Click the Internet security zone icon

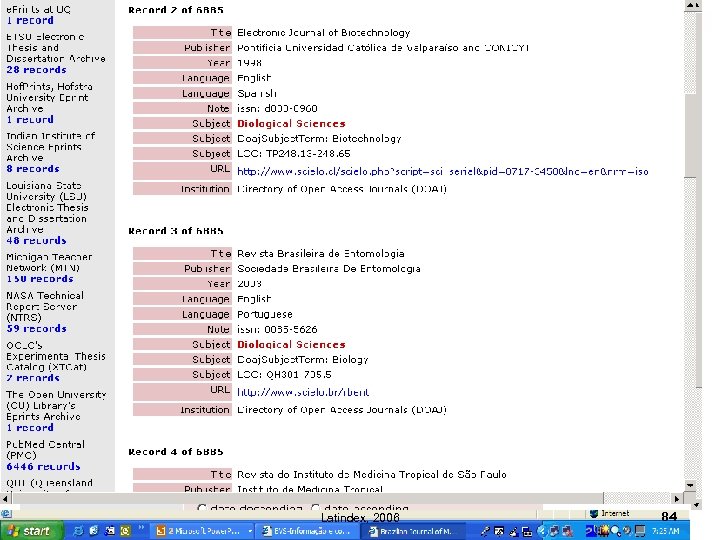pyautogui.click(x=594, y=513)
